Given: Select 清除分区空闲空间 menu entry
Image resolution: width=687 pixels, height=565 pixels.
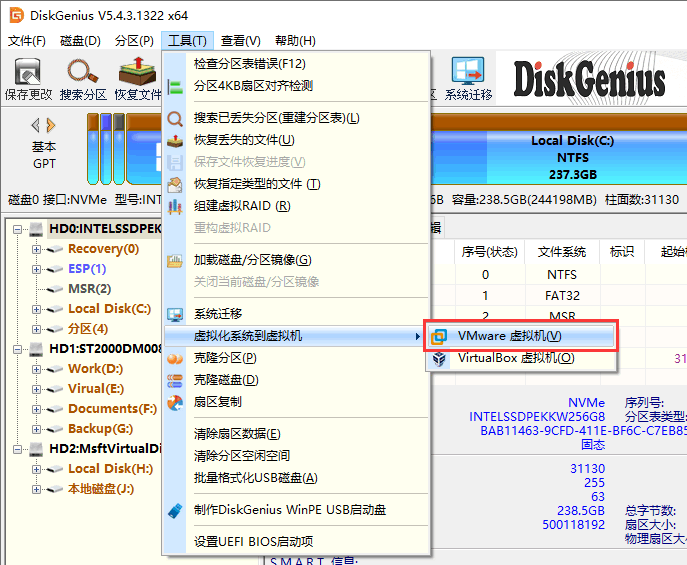Looking at the screenshot, I should tap(296, 456).
